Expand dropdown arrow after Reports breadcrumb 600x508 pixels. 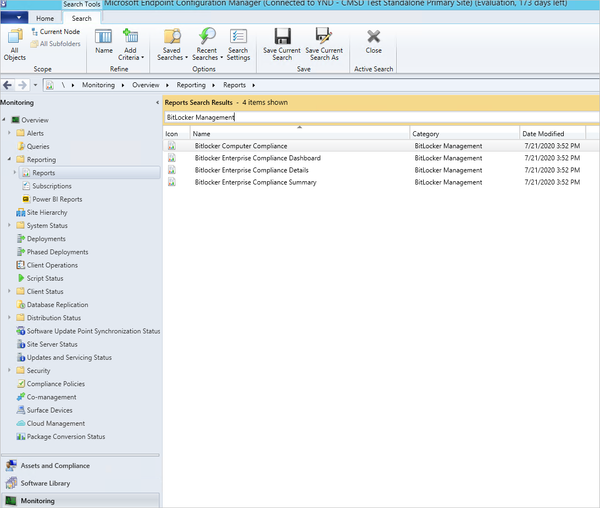pyautogui.click(x=253, y=85)
